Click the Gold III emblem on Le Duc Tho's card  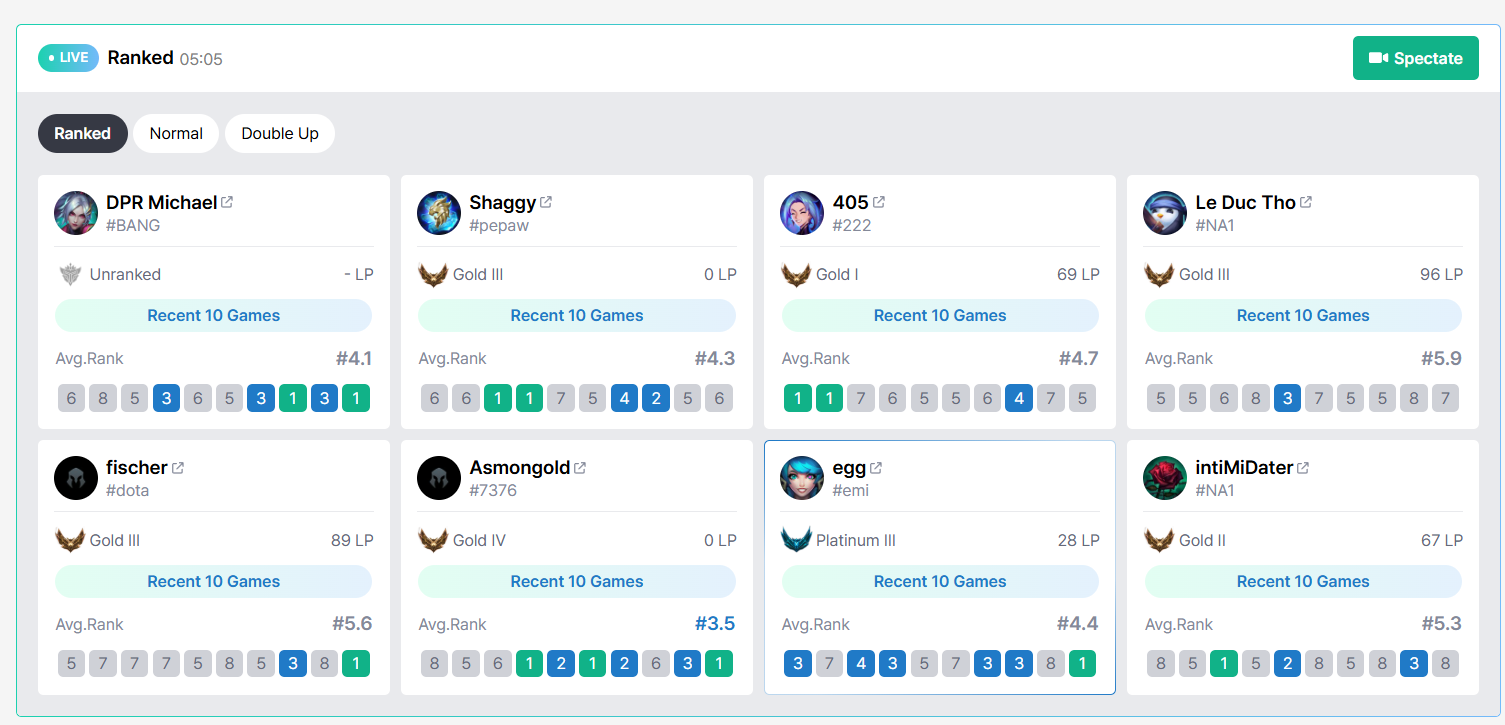click(1159, 274)
